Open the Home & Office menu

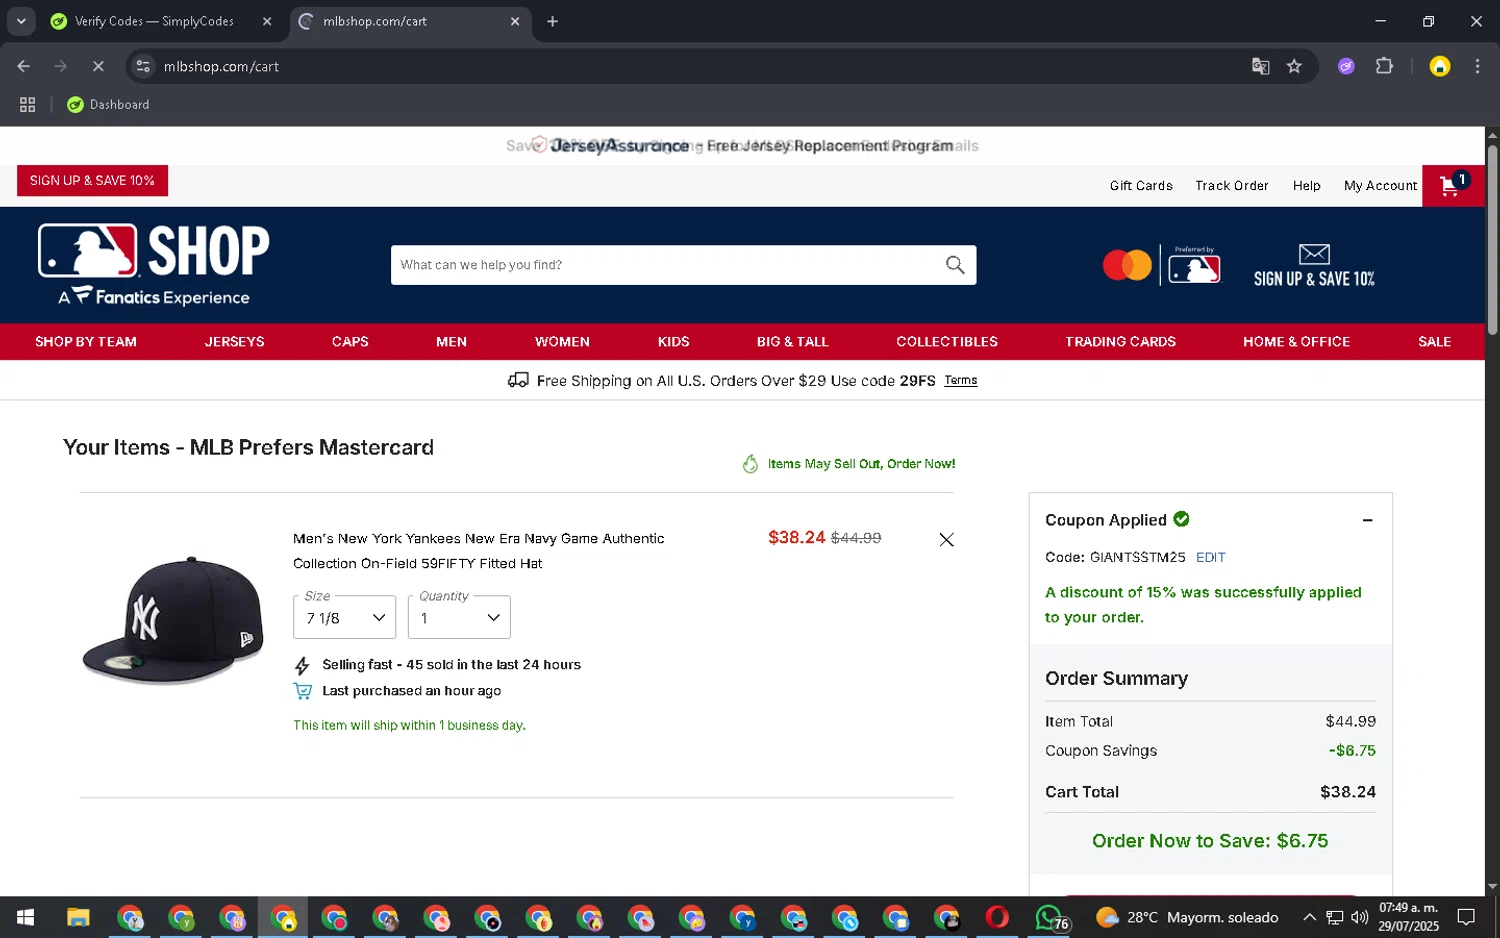[1296, 342]
